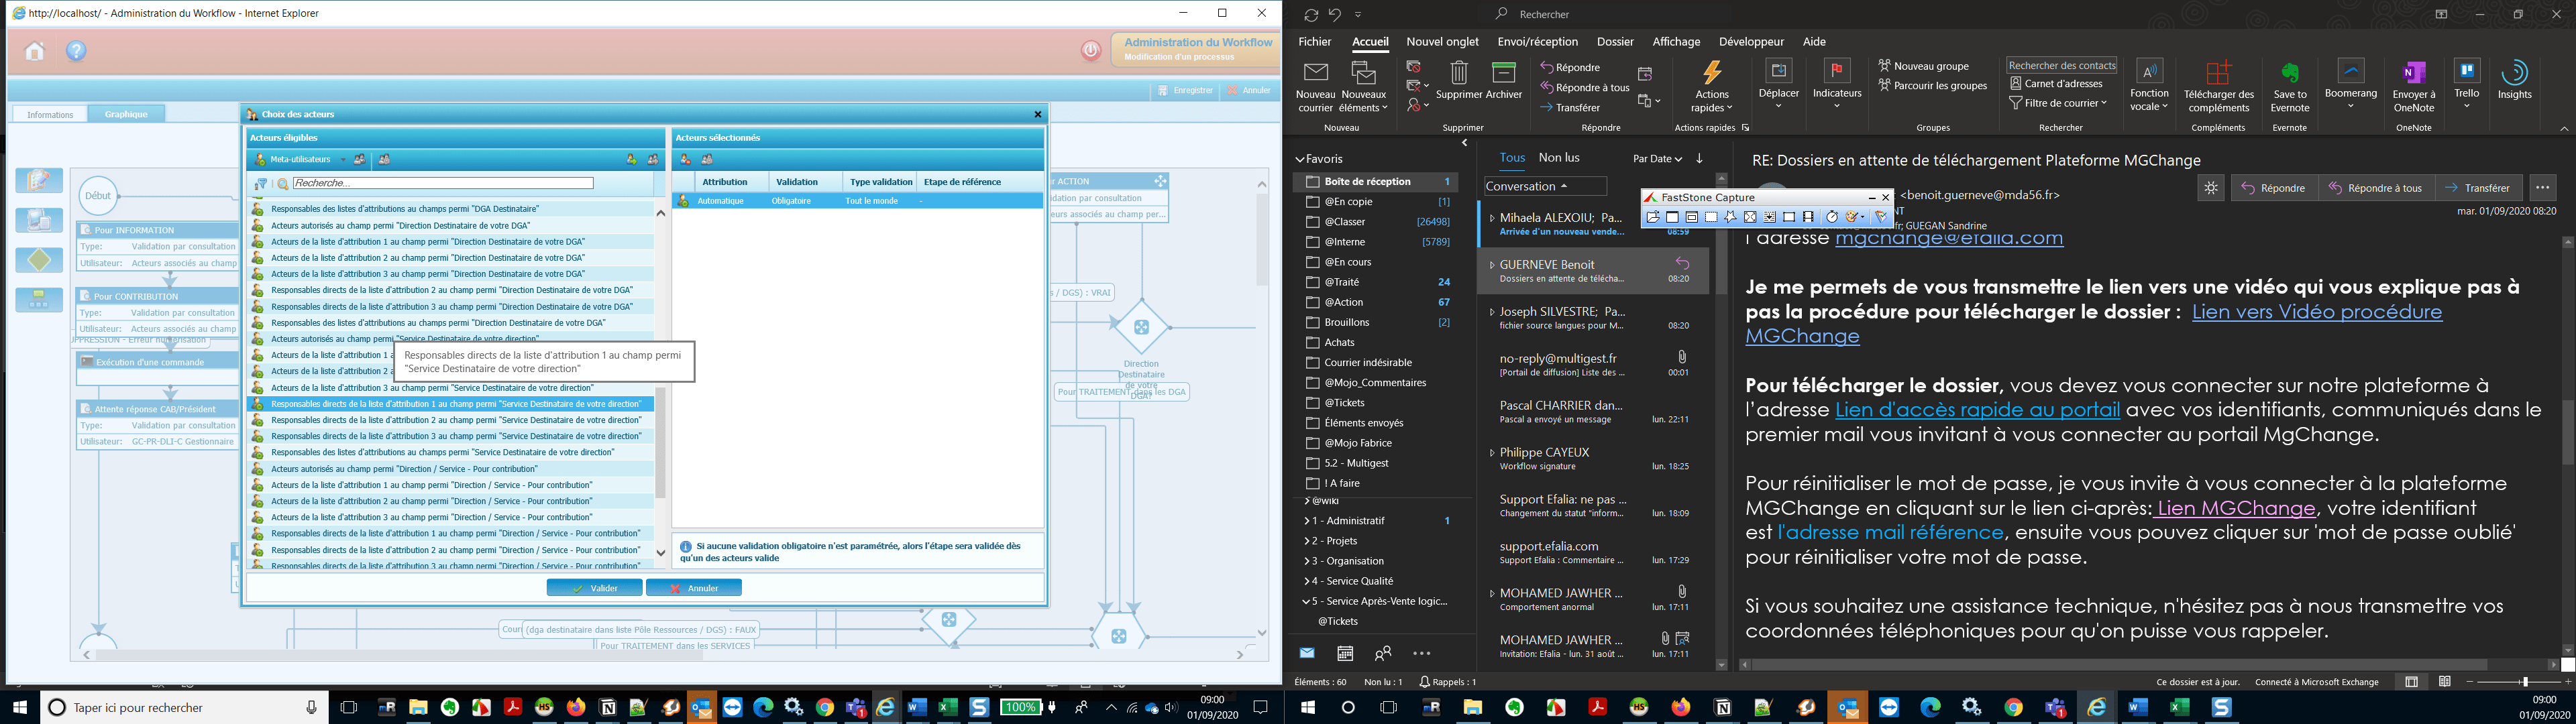Open the Affichage ribbon tab
Viewport: 2576px width, 724px height.
point(1676,42)
